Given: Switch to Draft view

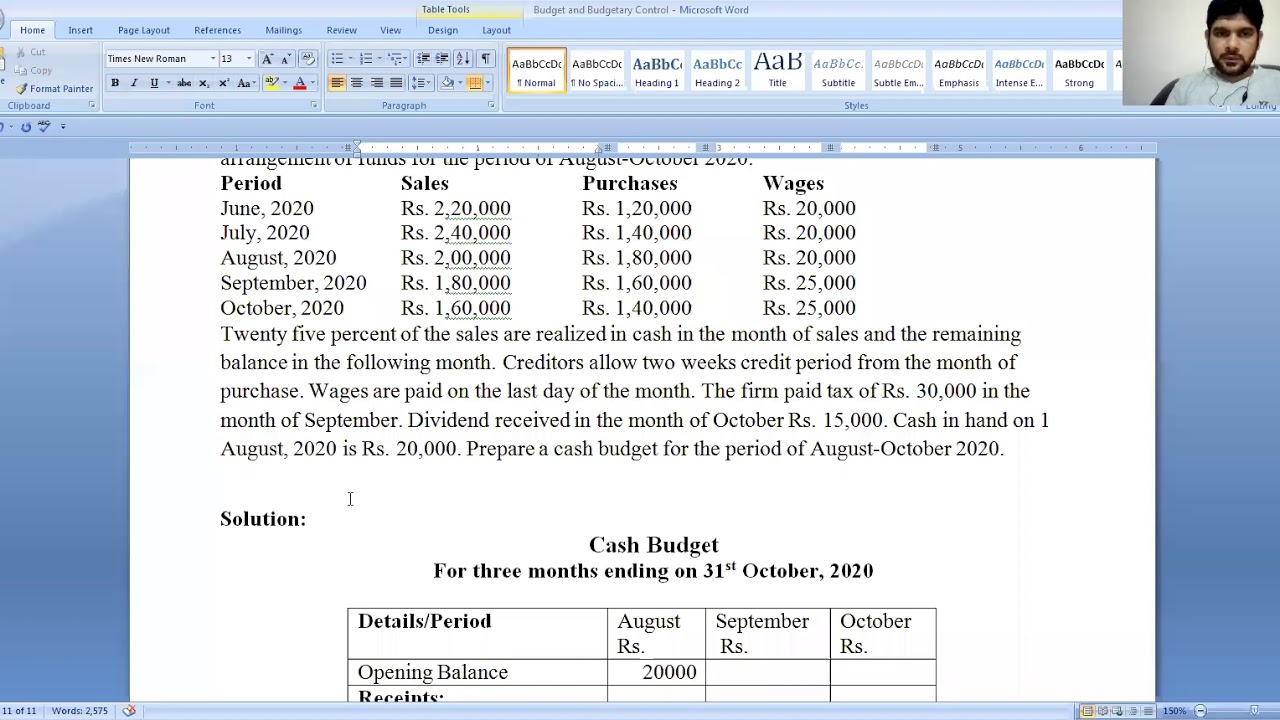Looking at the screenshot, I should coord(1148,711).
